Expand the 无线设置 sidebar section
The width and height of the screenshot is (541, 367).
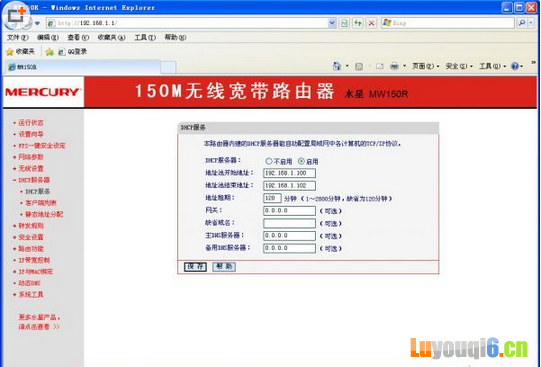(x=28, y=169)
